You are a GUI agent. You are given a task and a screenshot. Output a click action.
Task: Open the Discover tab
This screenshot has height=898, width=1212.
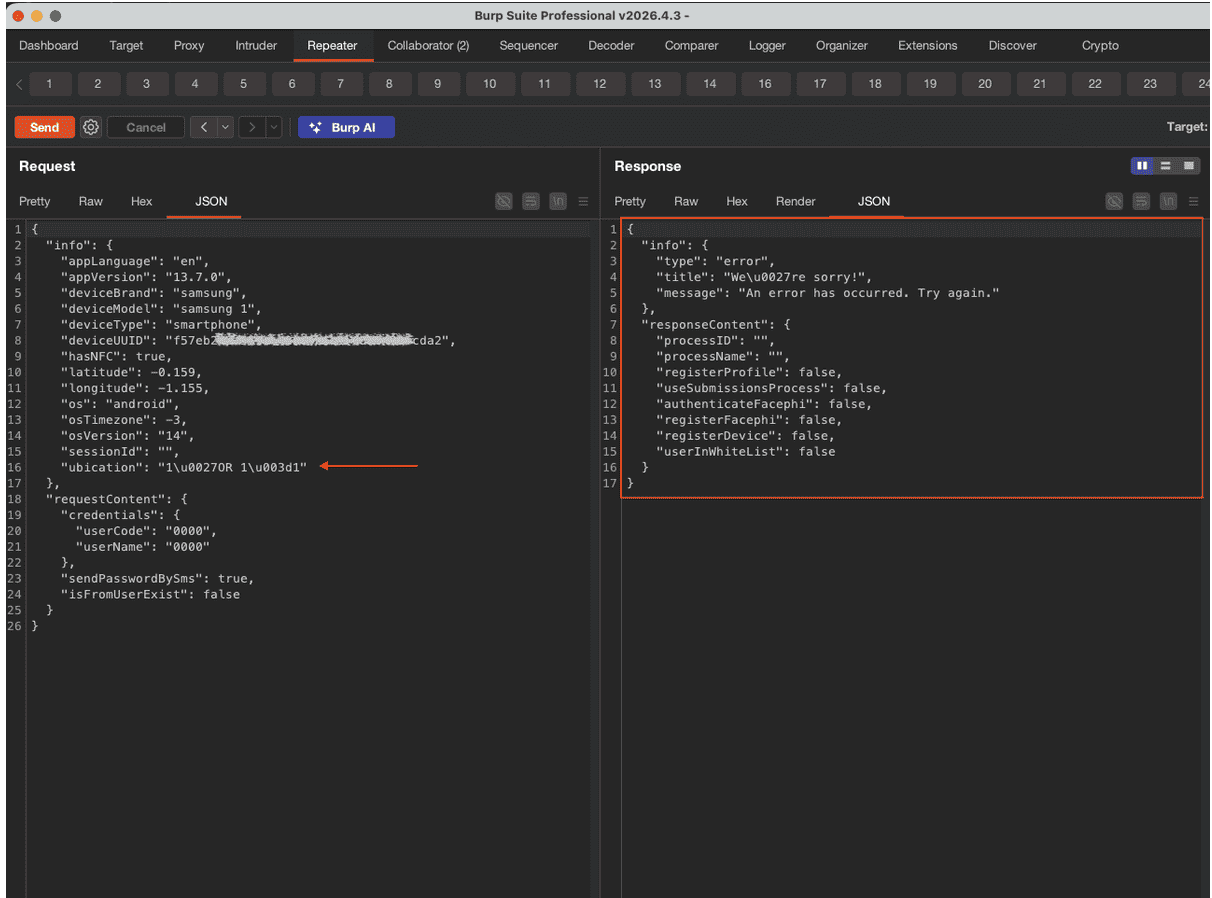pos(1013,45)
